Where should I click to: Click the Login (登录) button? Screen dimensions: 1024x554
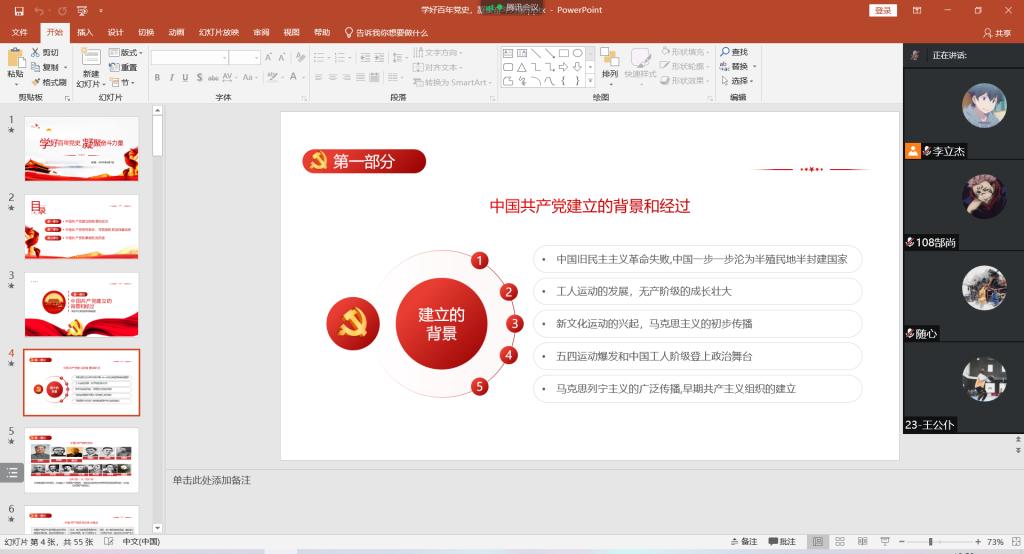coord(883,10)
